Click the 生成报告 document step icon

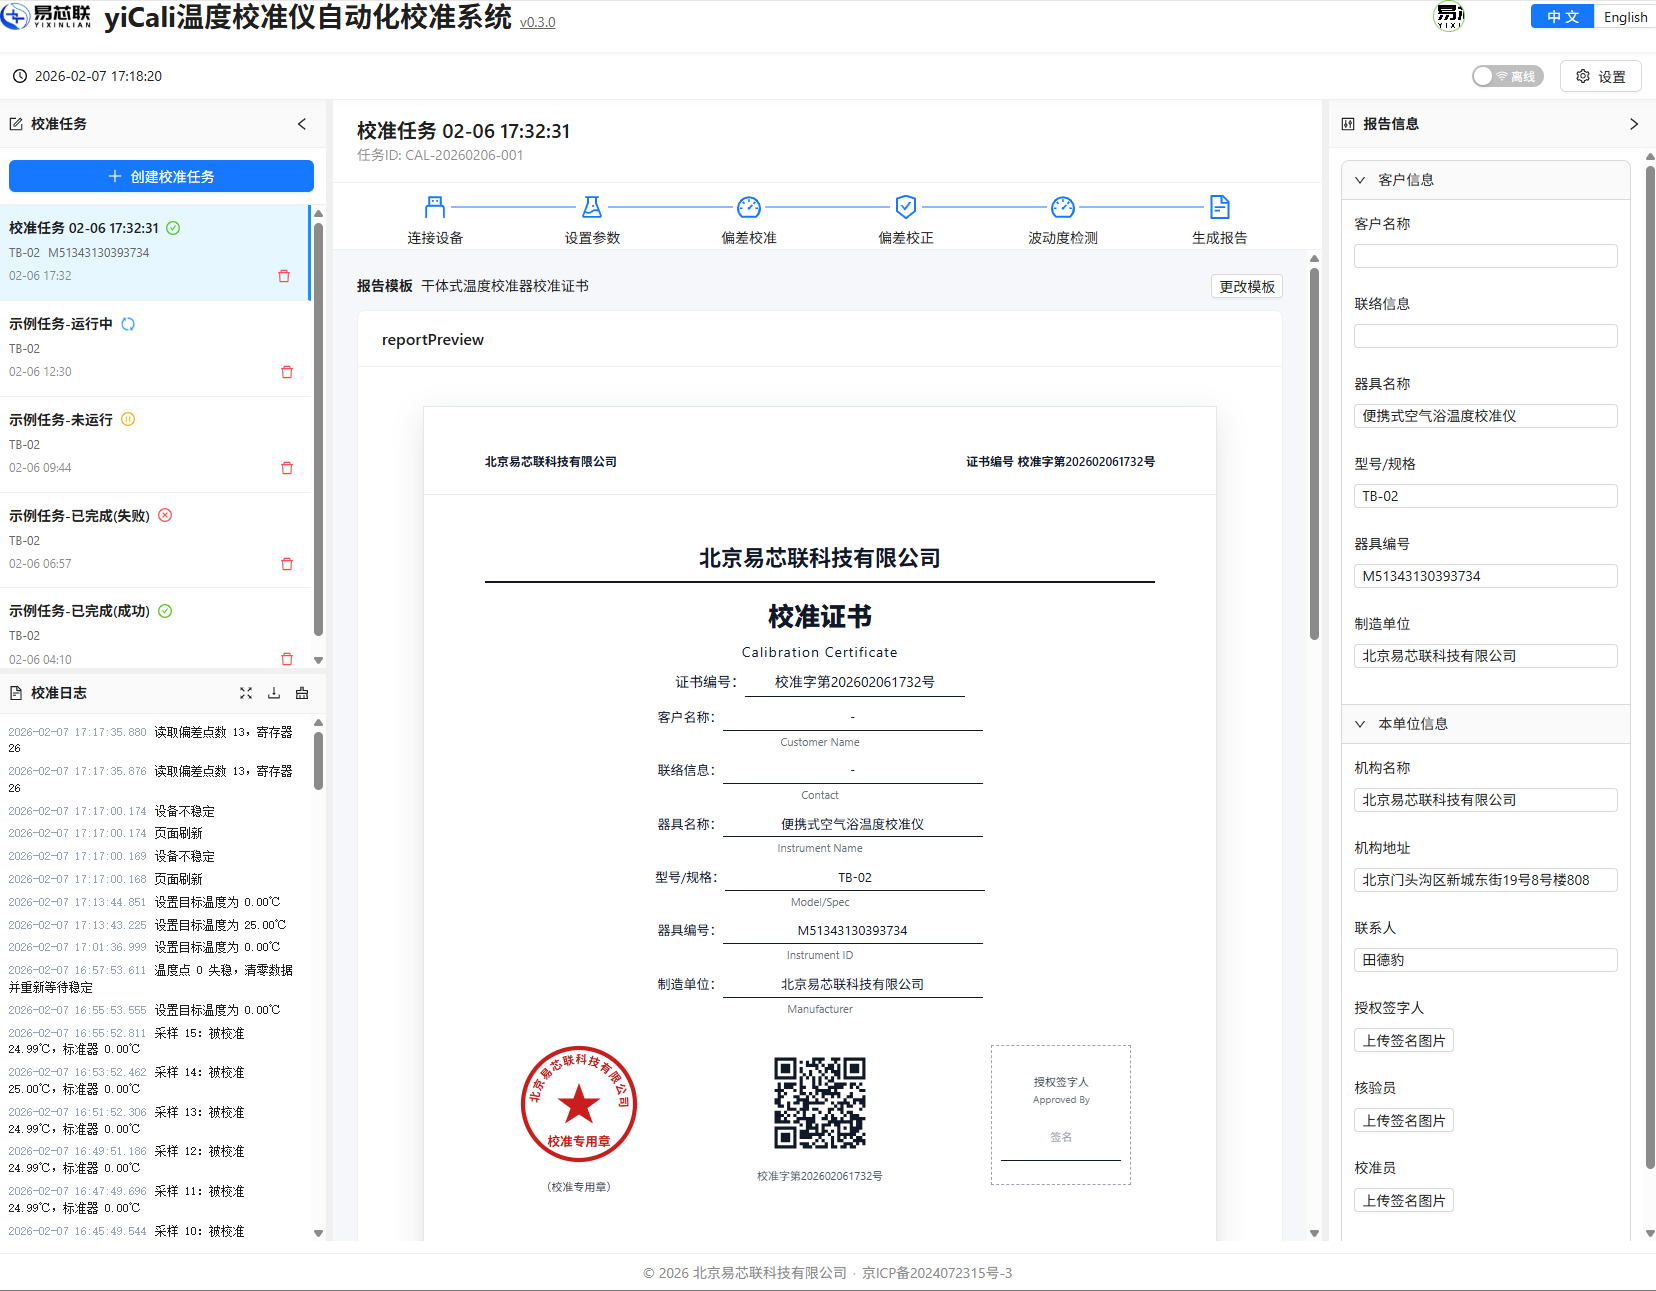click(x=1220, y=207)
